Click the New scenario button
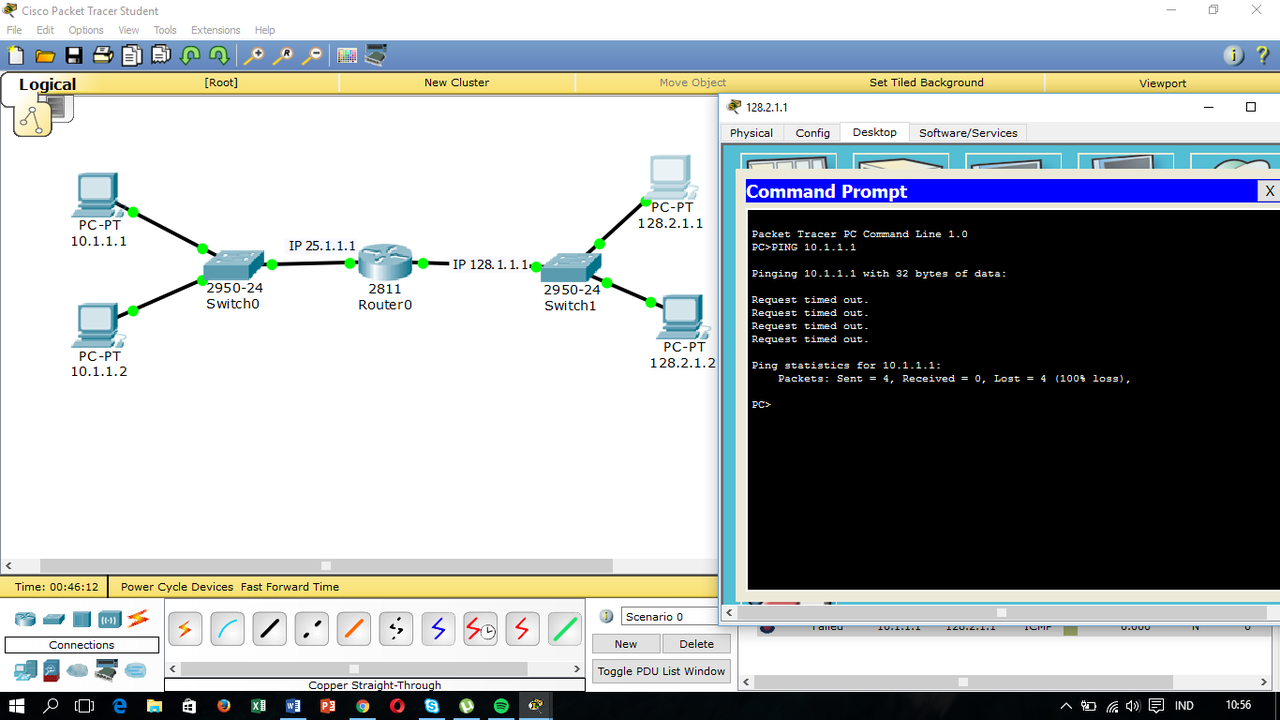 click(x=626, y=644)
